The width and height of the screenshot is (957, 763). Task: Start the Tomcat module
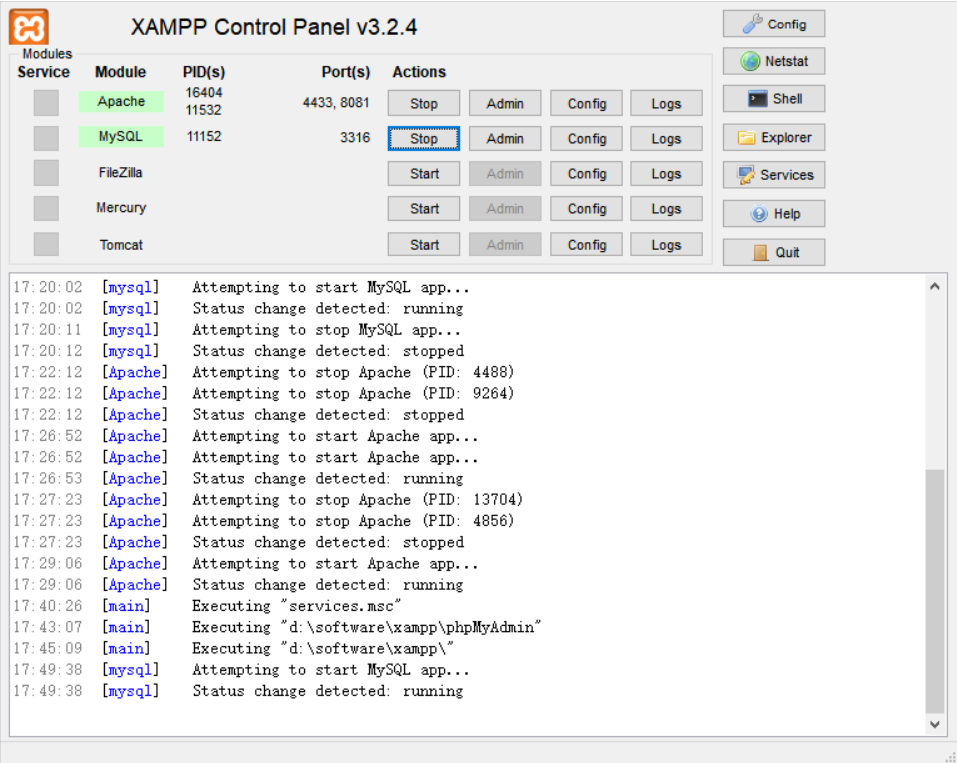click(x=424, y=245)
